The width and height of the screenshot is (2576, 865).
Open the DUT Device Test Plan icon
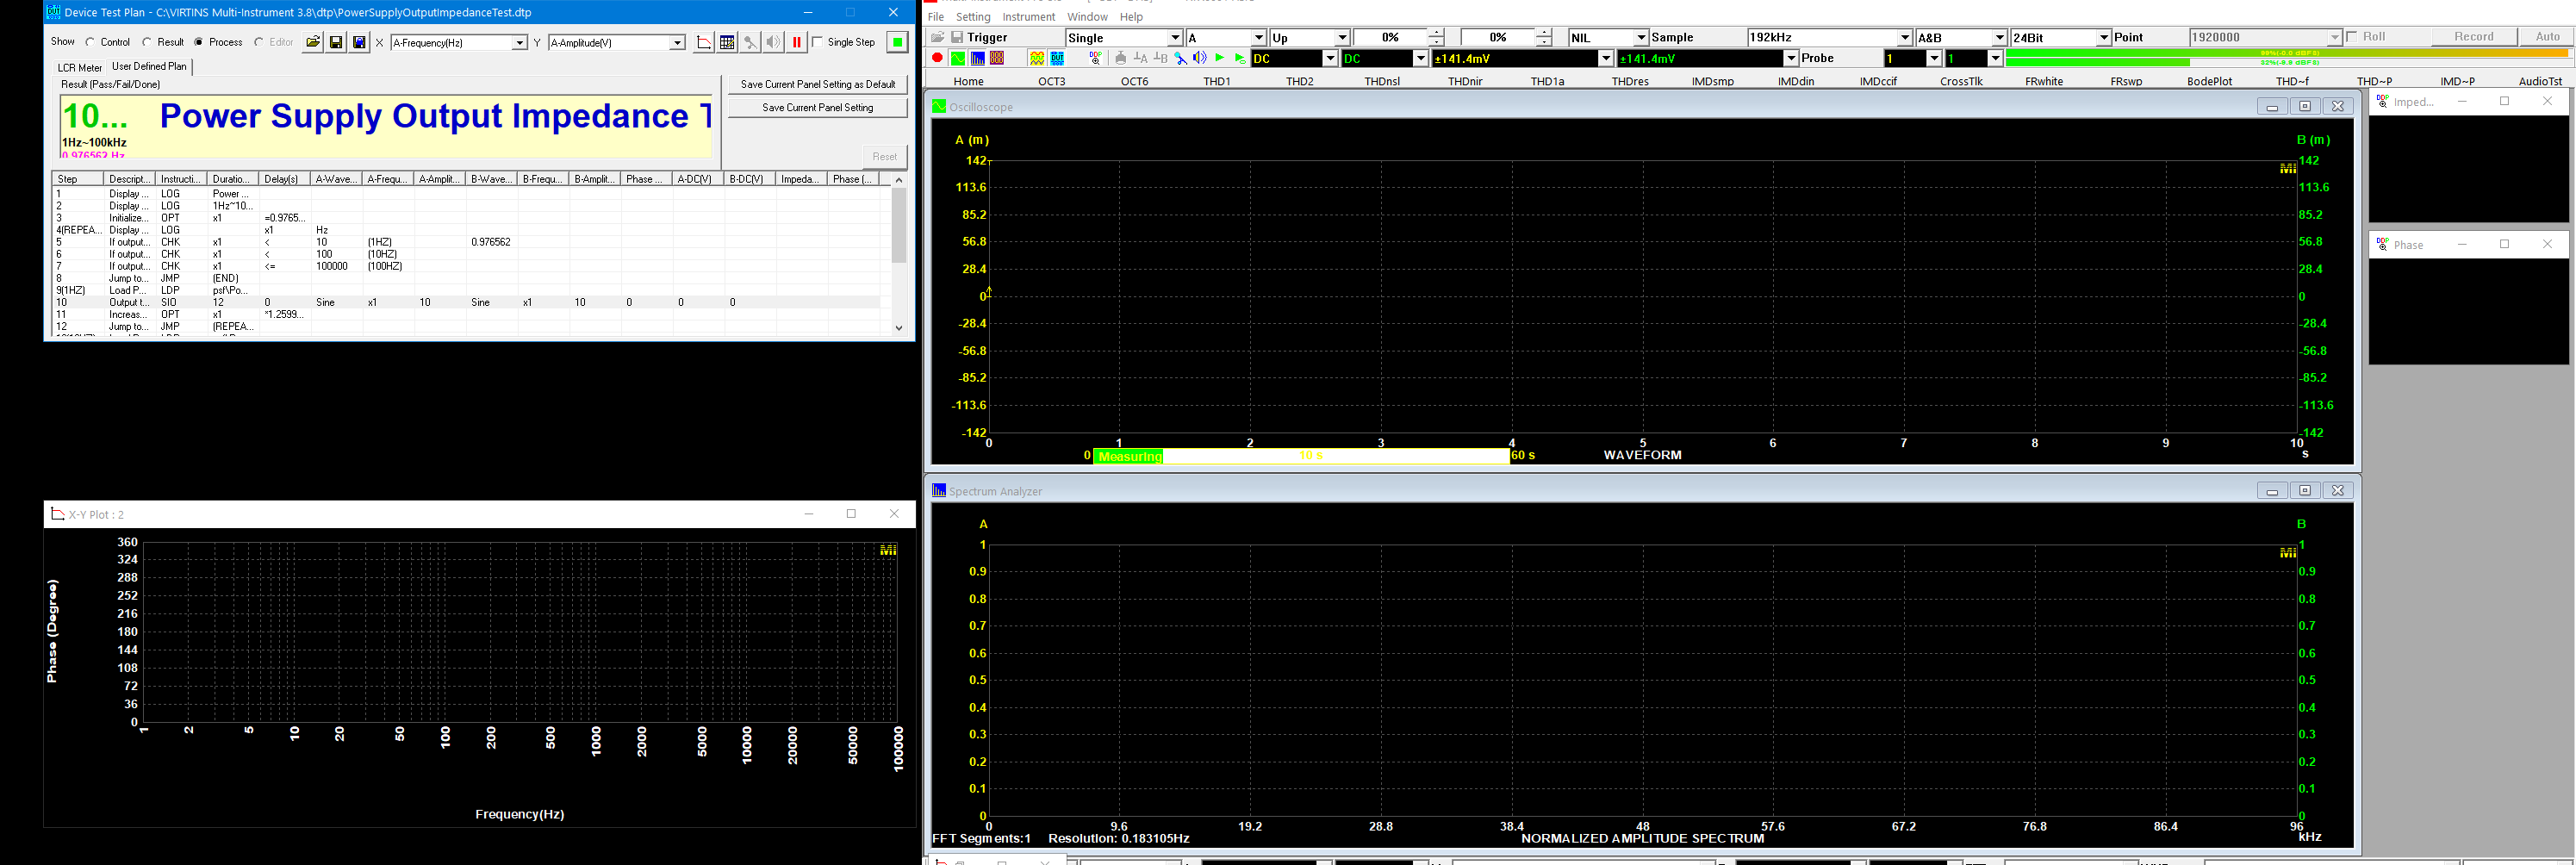1057,58
